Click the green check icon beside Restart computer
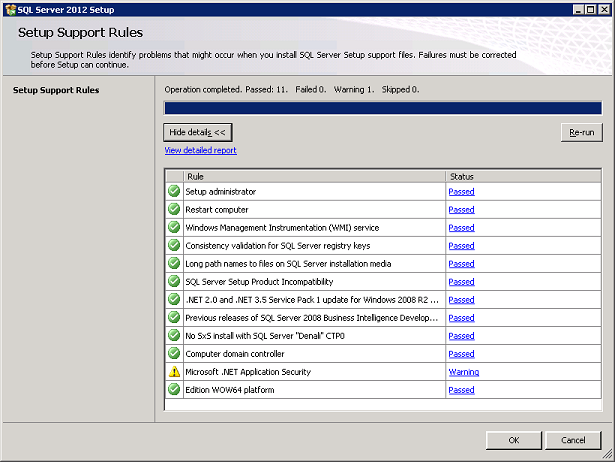615x462 pixels. tap(174, 209)
